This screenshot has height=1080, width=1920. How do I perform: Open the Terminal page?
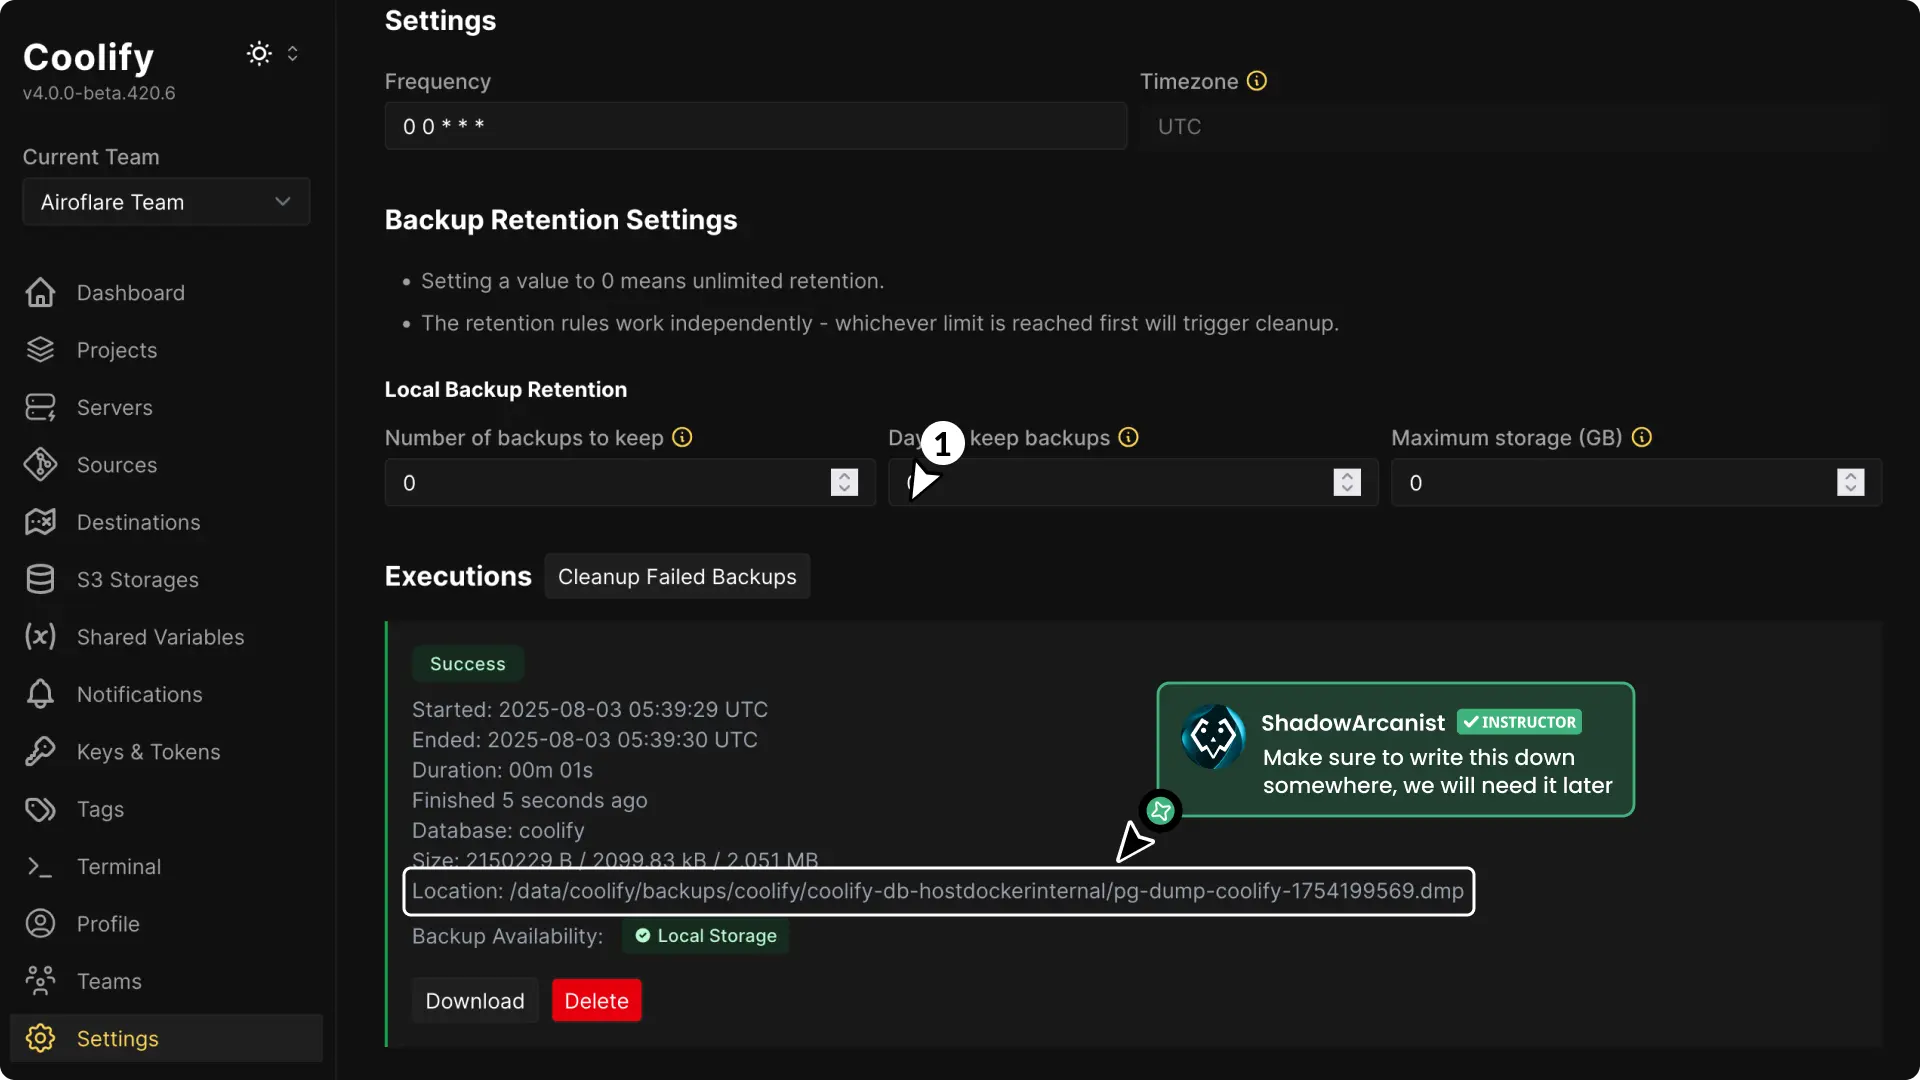(x=120, y=866)
